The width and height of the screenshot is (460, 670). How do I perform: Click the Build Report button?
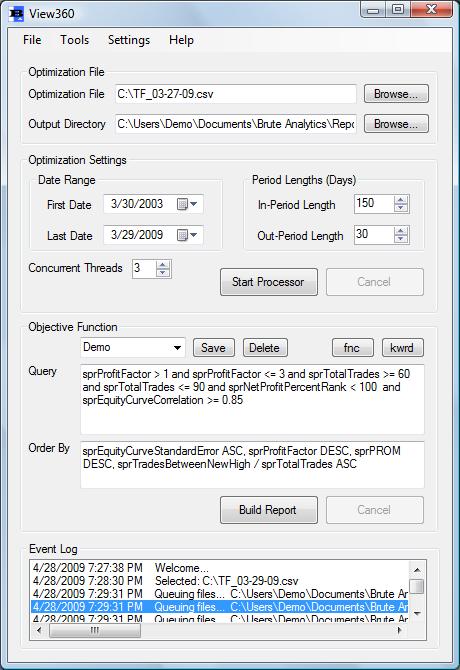[x=269, y=510]
